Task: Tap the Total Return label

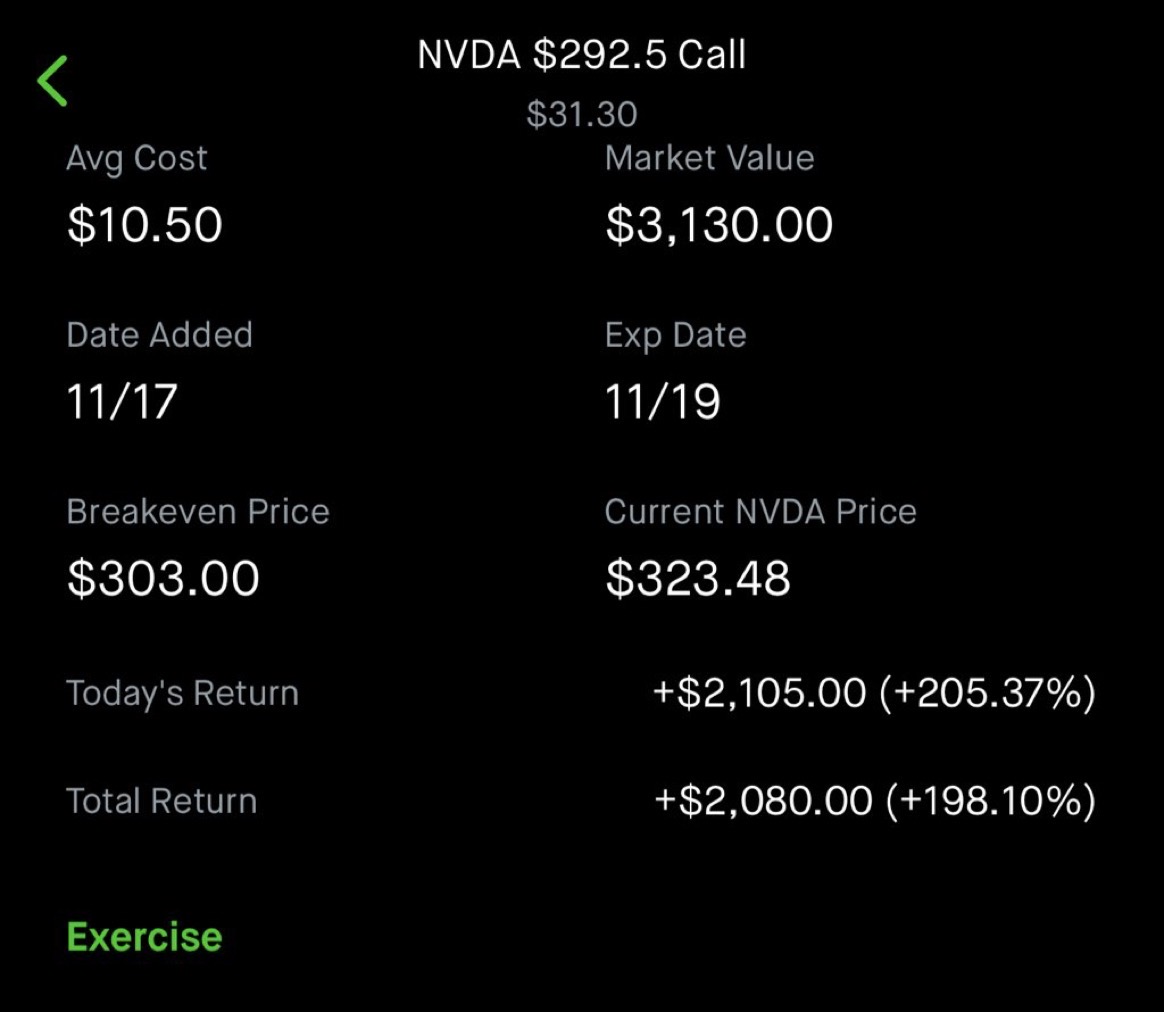Action: click(161, 801)
